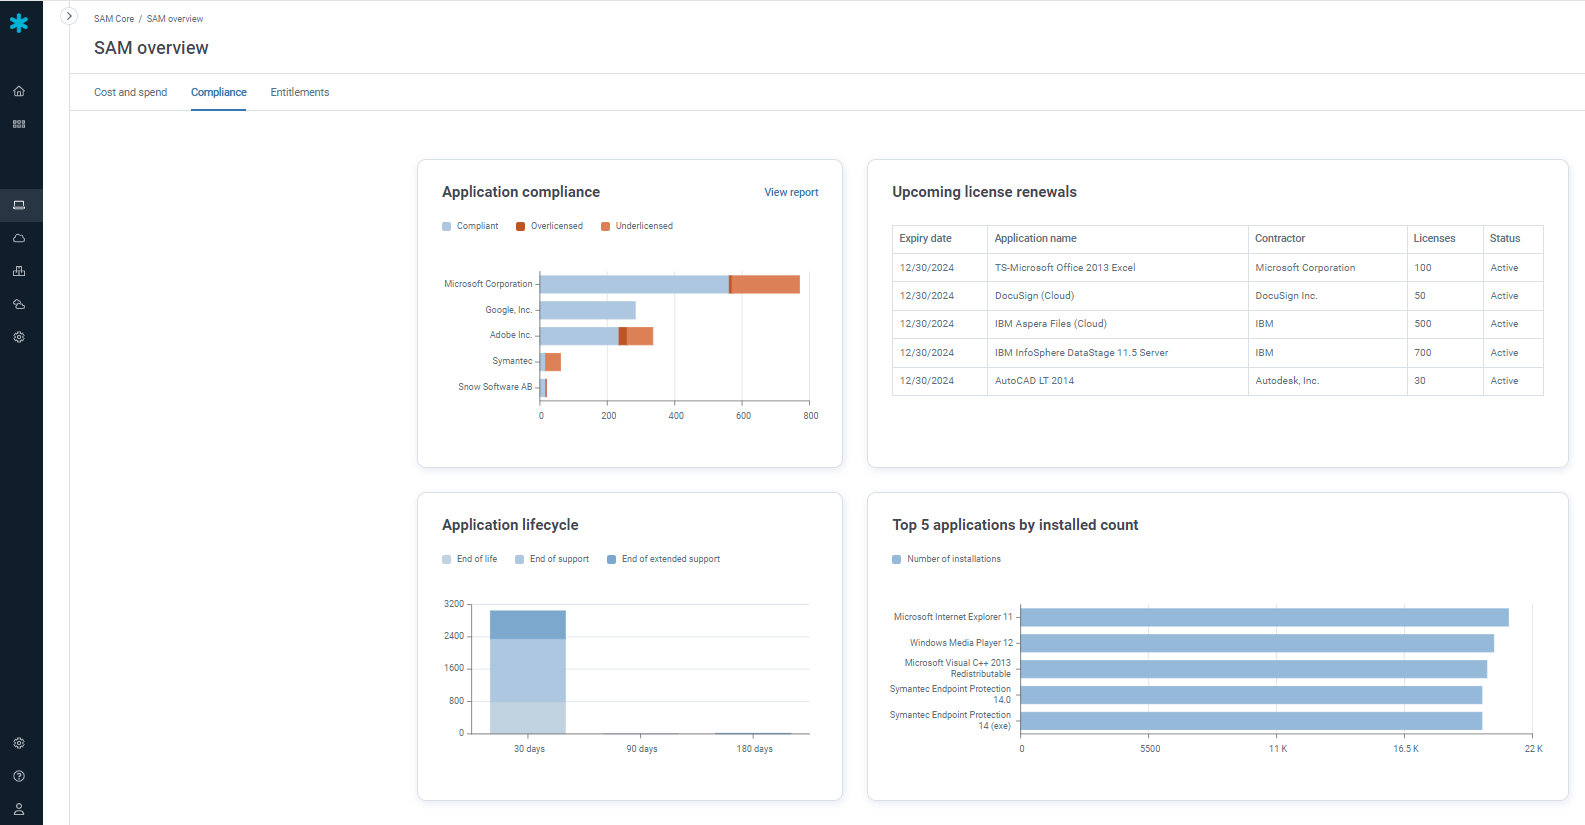This screenshot has width=1585, height=825.
Task: Open the user profile icon
Action: point(19,809)
